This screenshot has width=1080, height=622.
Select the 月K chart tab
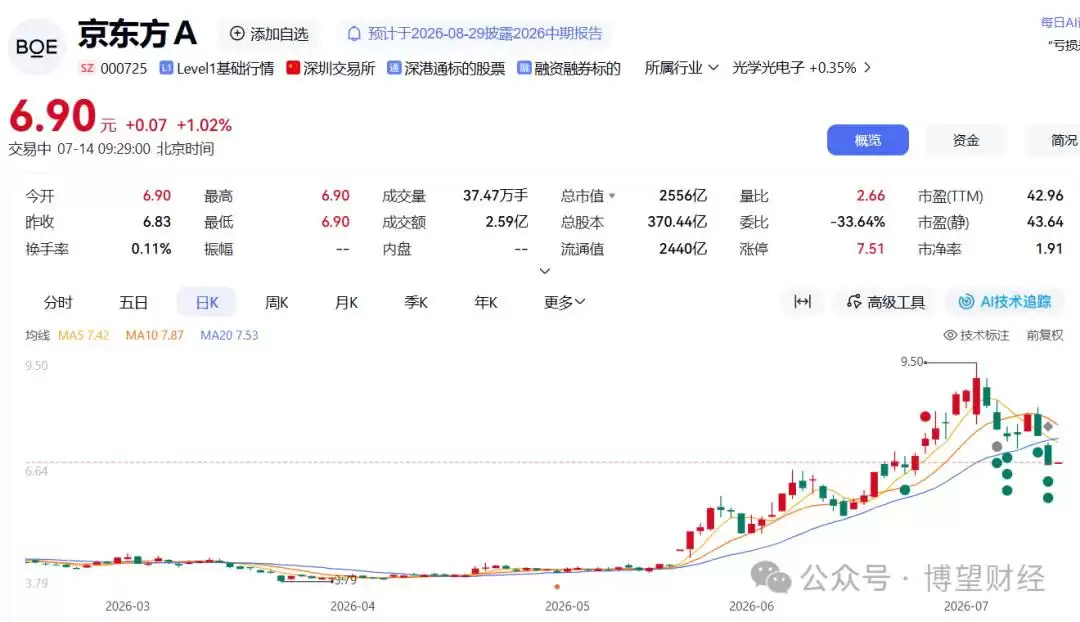click(x=346, y=302)
